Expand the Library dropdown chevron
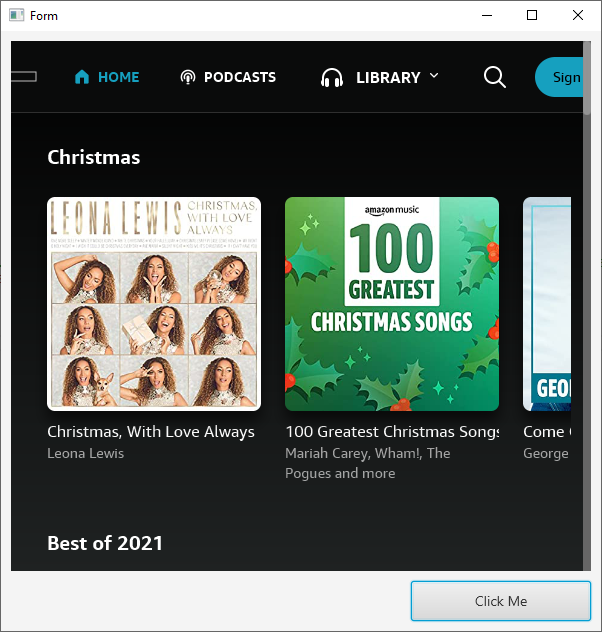This screenshot has width=602, height=632. point(434,75)
